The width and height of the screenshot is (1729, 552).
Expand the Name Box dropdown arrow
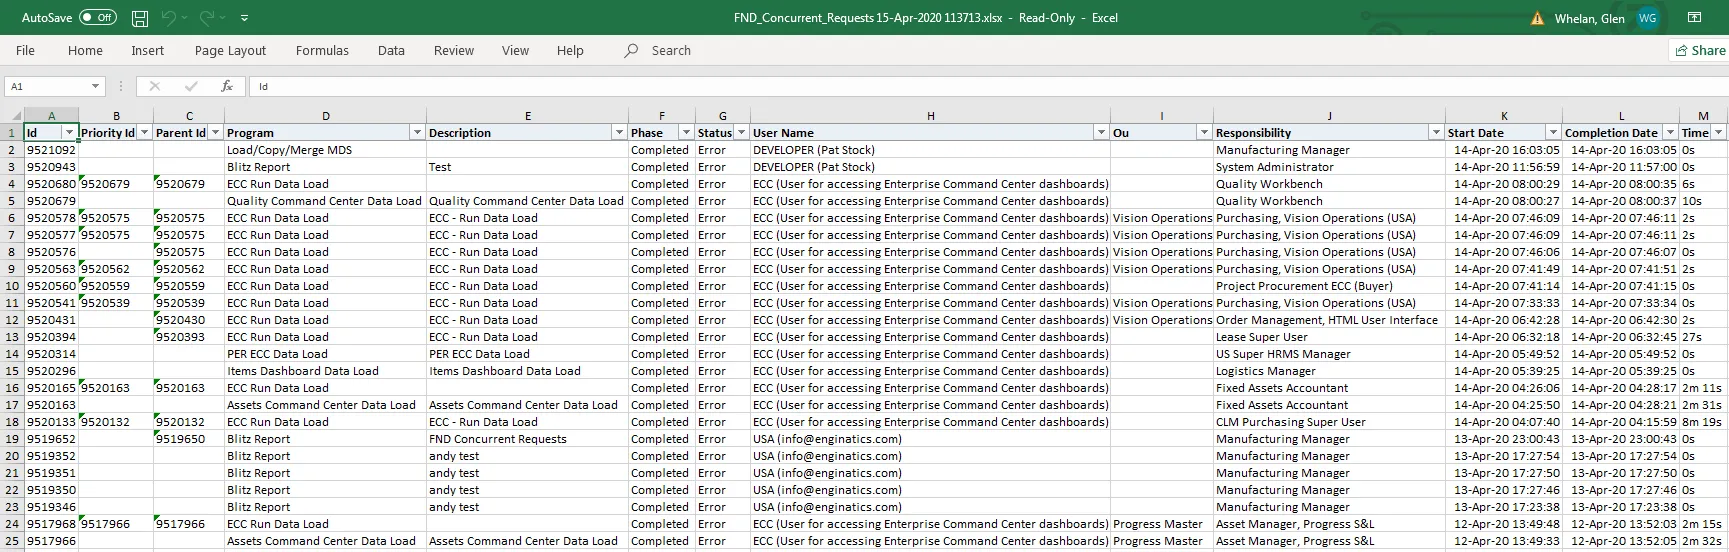[95, 87]
